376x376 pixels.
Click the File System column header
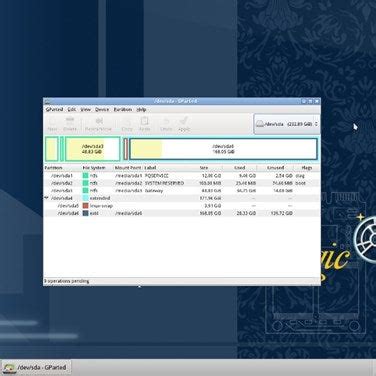coord(98,168)
